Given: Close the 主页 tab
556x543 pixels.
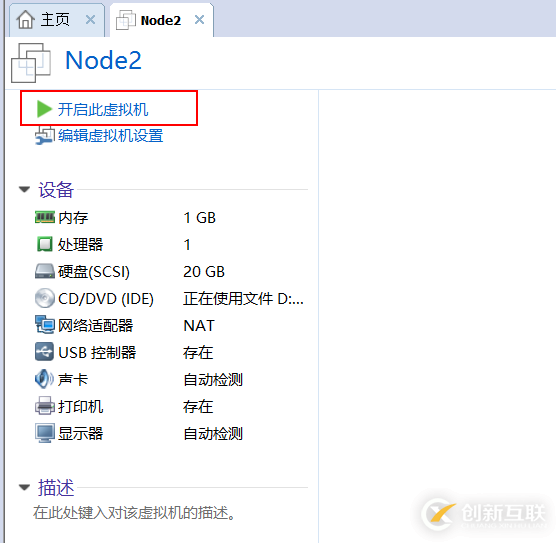Looking at the screenshot, I should [90, 20].
